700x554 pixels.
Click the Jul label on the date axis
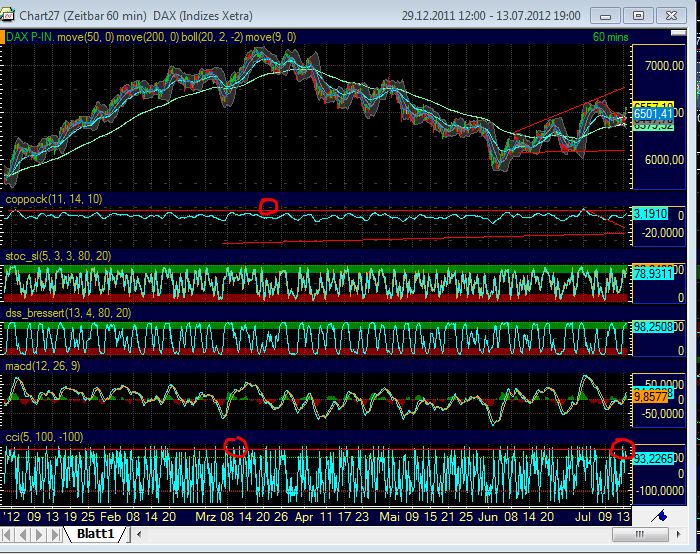[x=583, y=517]
